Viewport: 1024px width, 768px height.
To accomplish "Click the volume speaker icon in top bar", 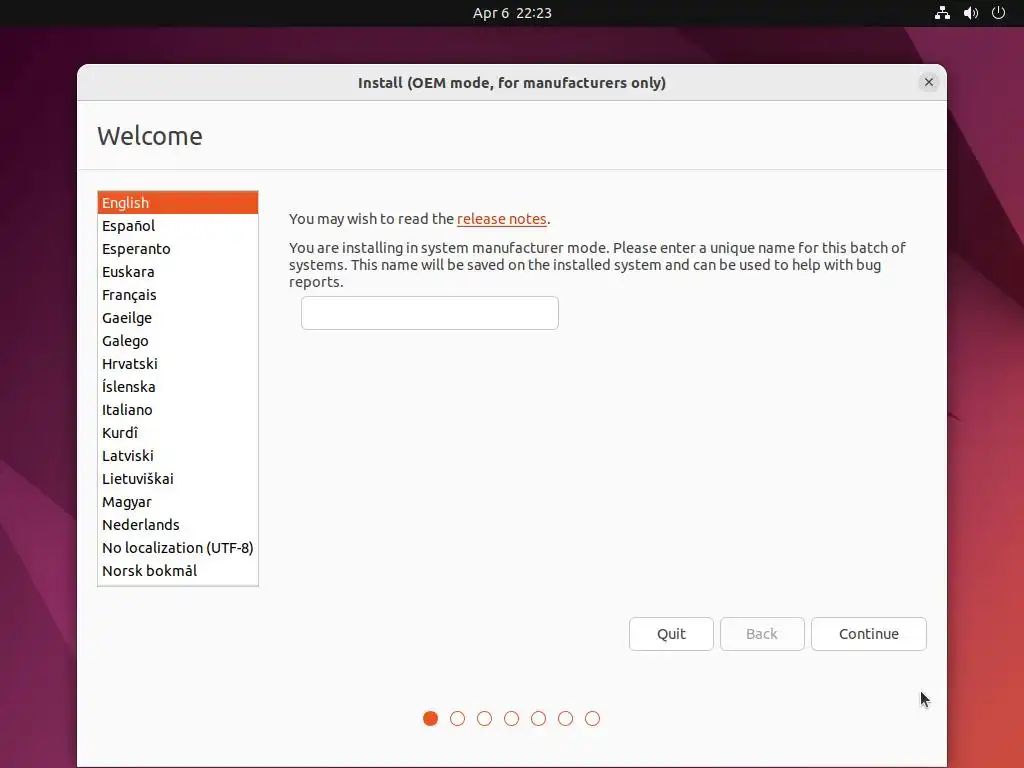I will [970, 12].
